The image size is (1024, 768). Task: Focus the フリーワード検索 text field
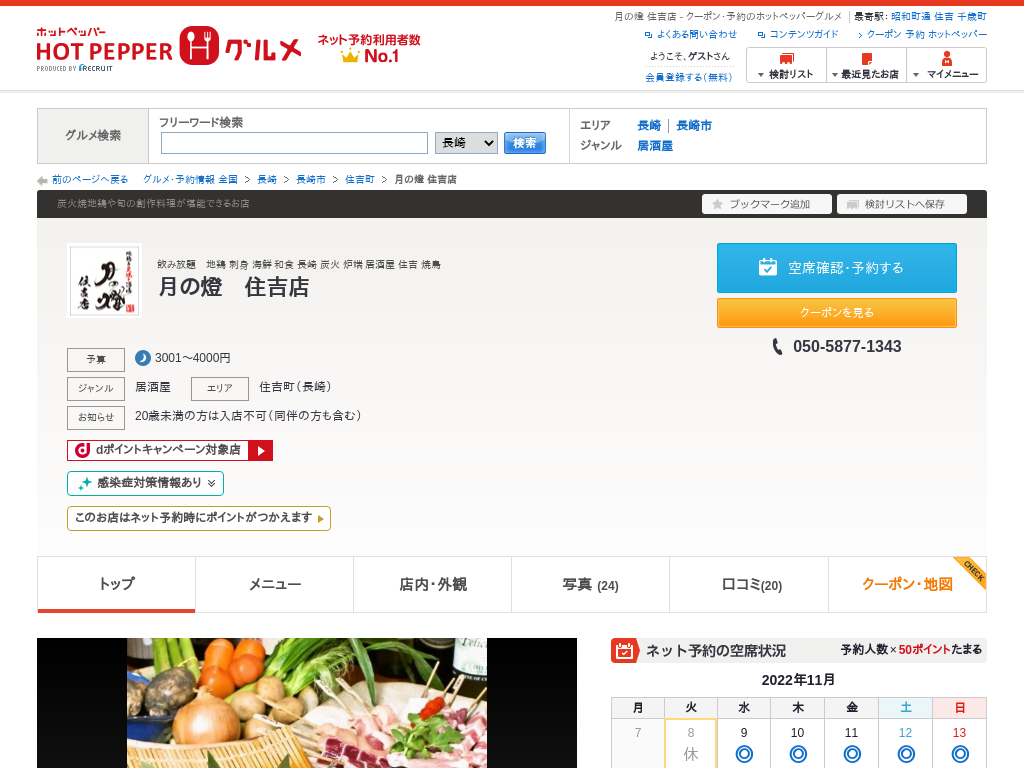(295, 143)
